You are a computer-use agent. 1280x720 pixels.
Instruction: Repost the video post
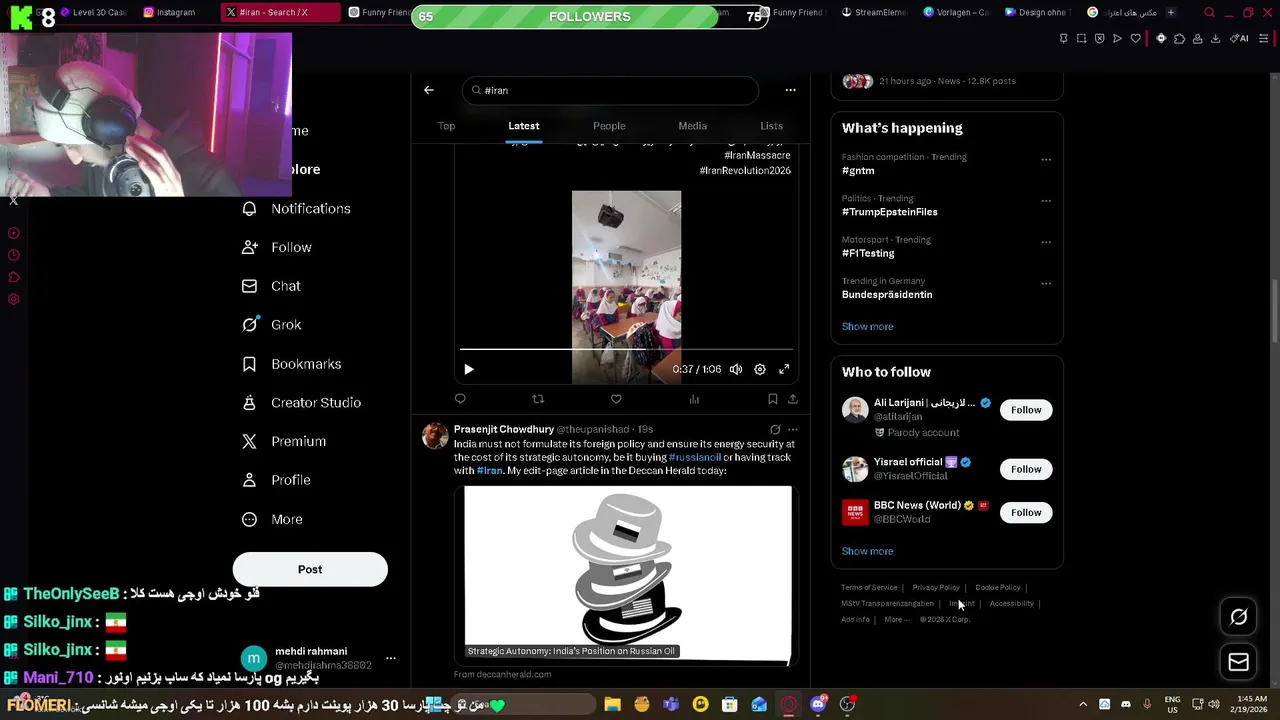coord(538,399)
